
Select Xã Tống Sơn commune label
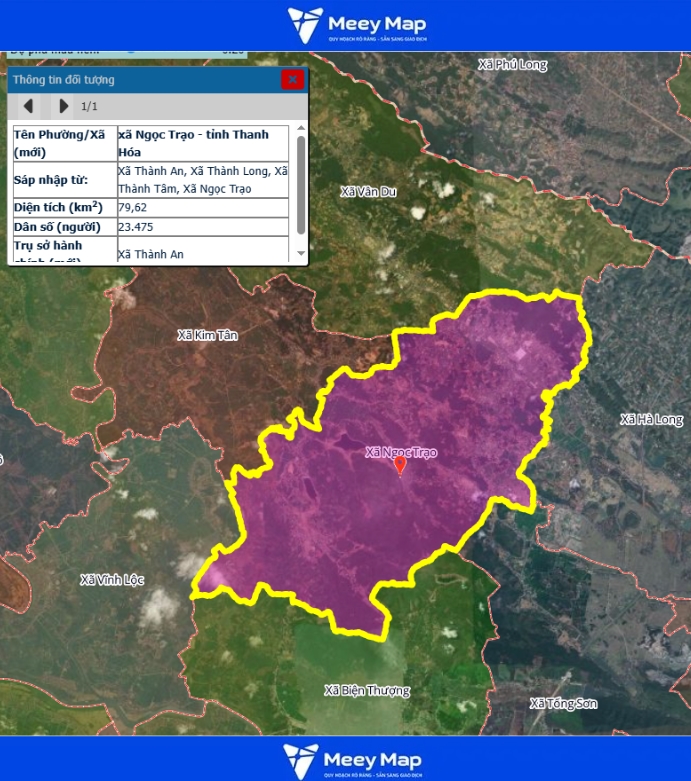pyautogui.click(x=563, y=704)
